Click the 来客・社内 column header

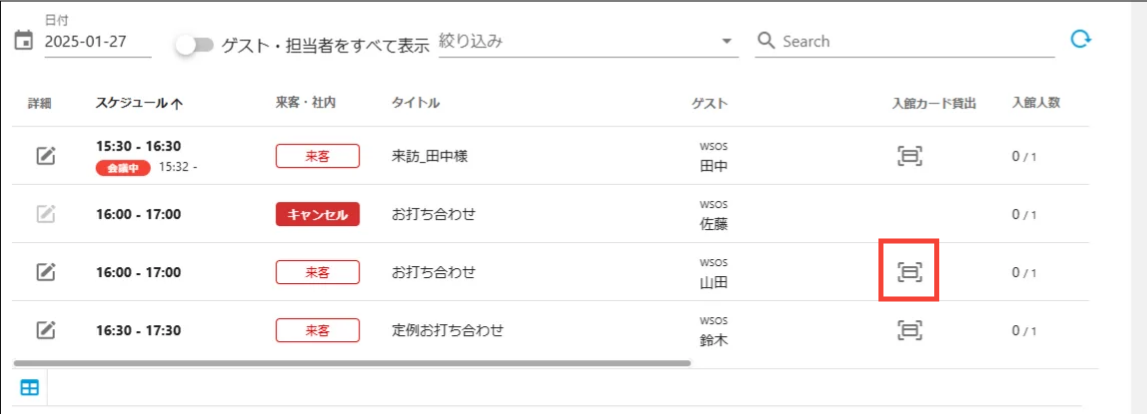click(307, 103)
